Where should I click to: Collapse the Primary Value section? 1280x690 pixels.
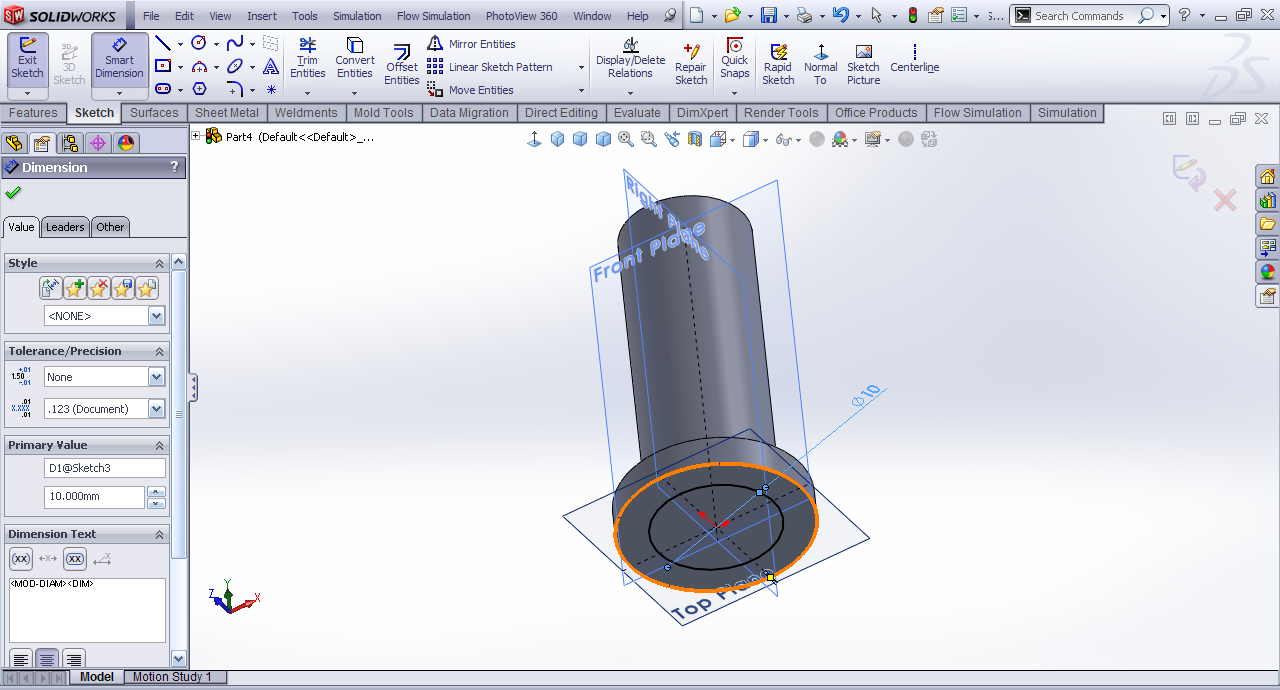[159, 446]
